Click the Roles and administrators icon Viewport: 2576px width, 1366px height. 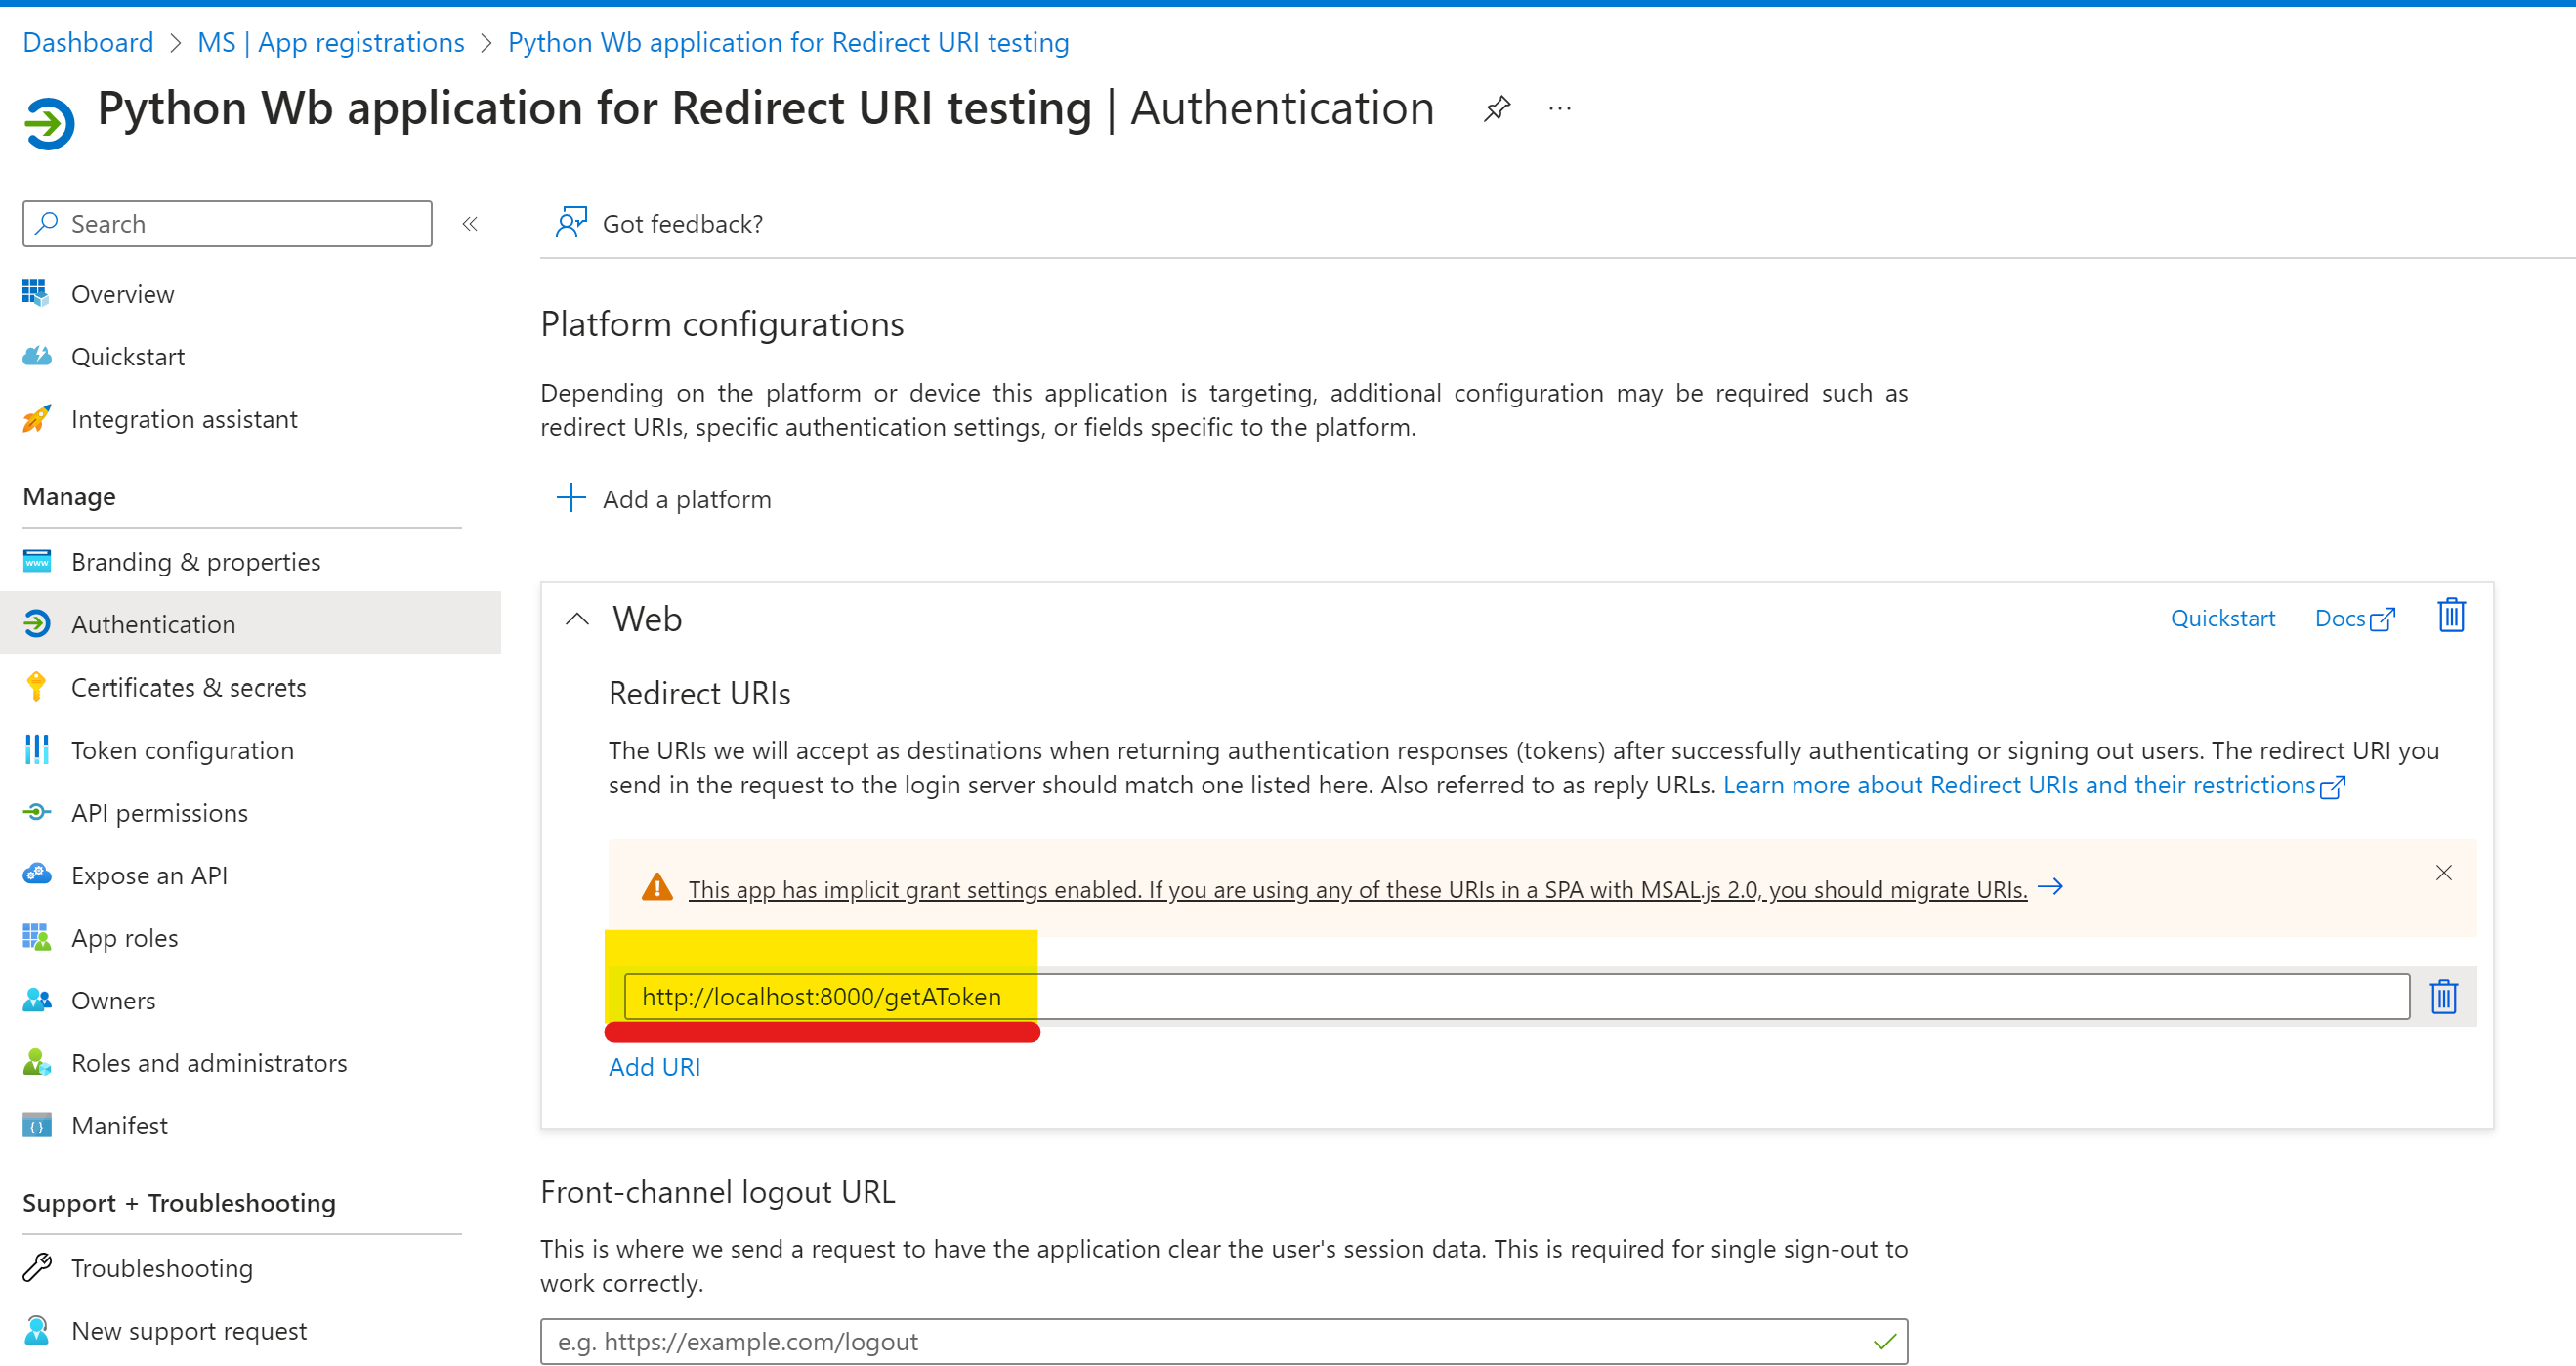pos(36,1062)
